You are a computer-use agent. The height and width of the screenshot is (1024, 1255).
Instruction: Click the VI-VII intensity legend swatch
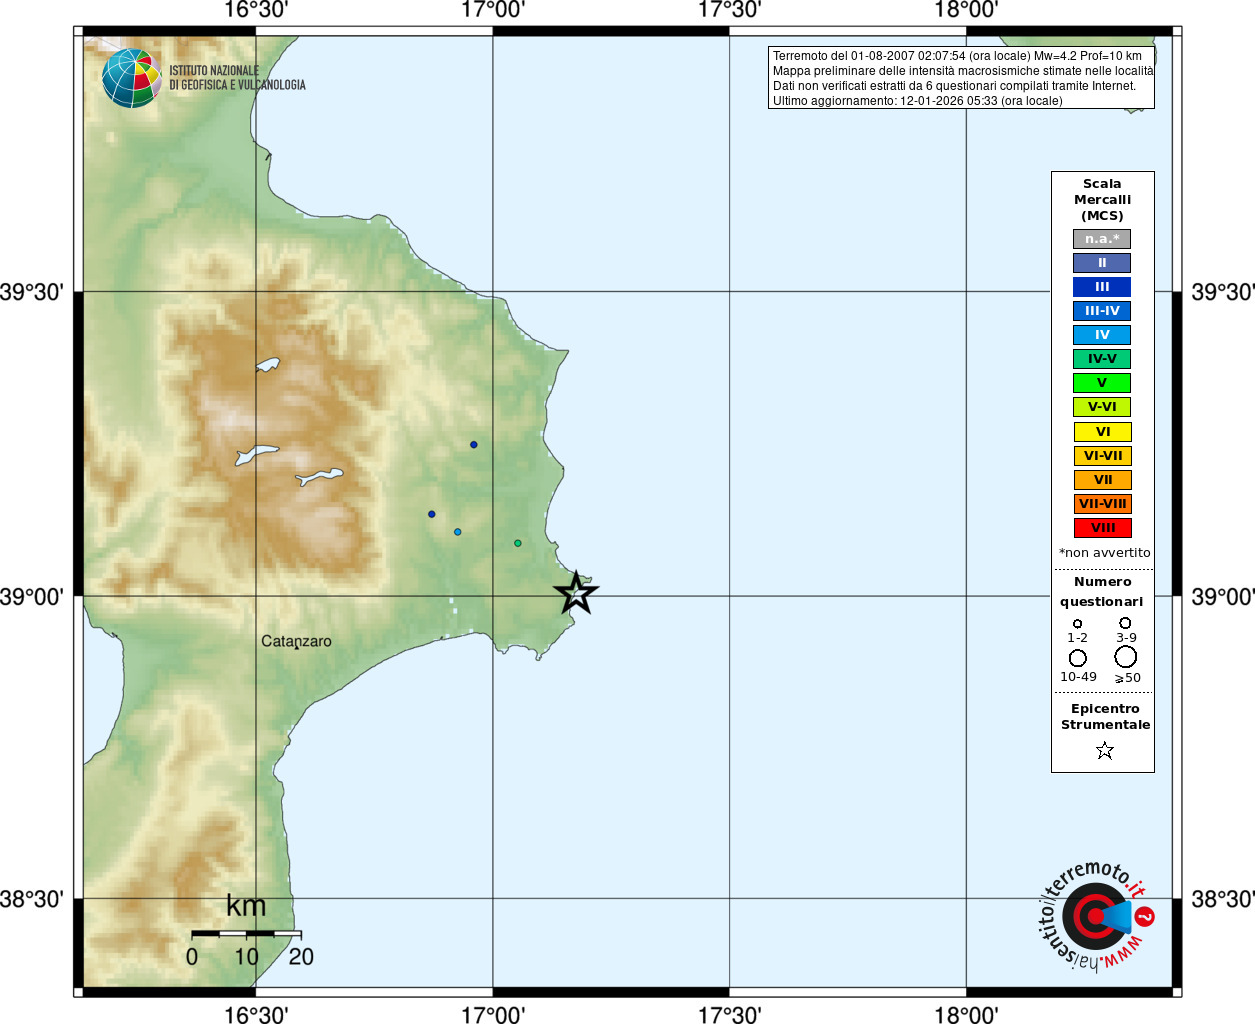(1103, 456)
